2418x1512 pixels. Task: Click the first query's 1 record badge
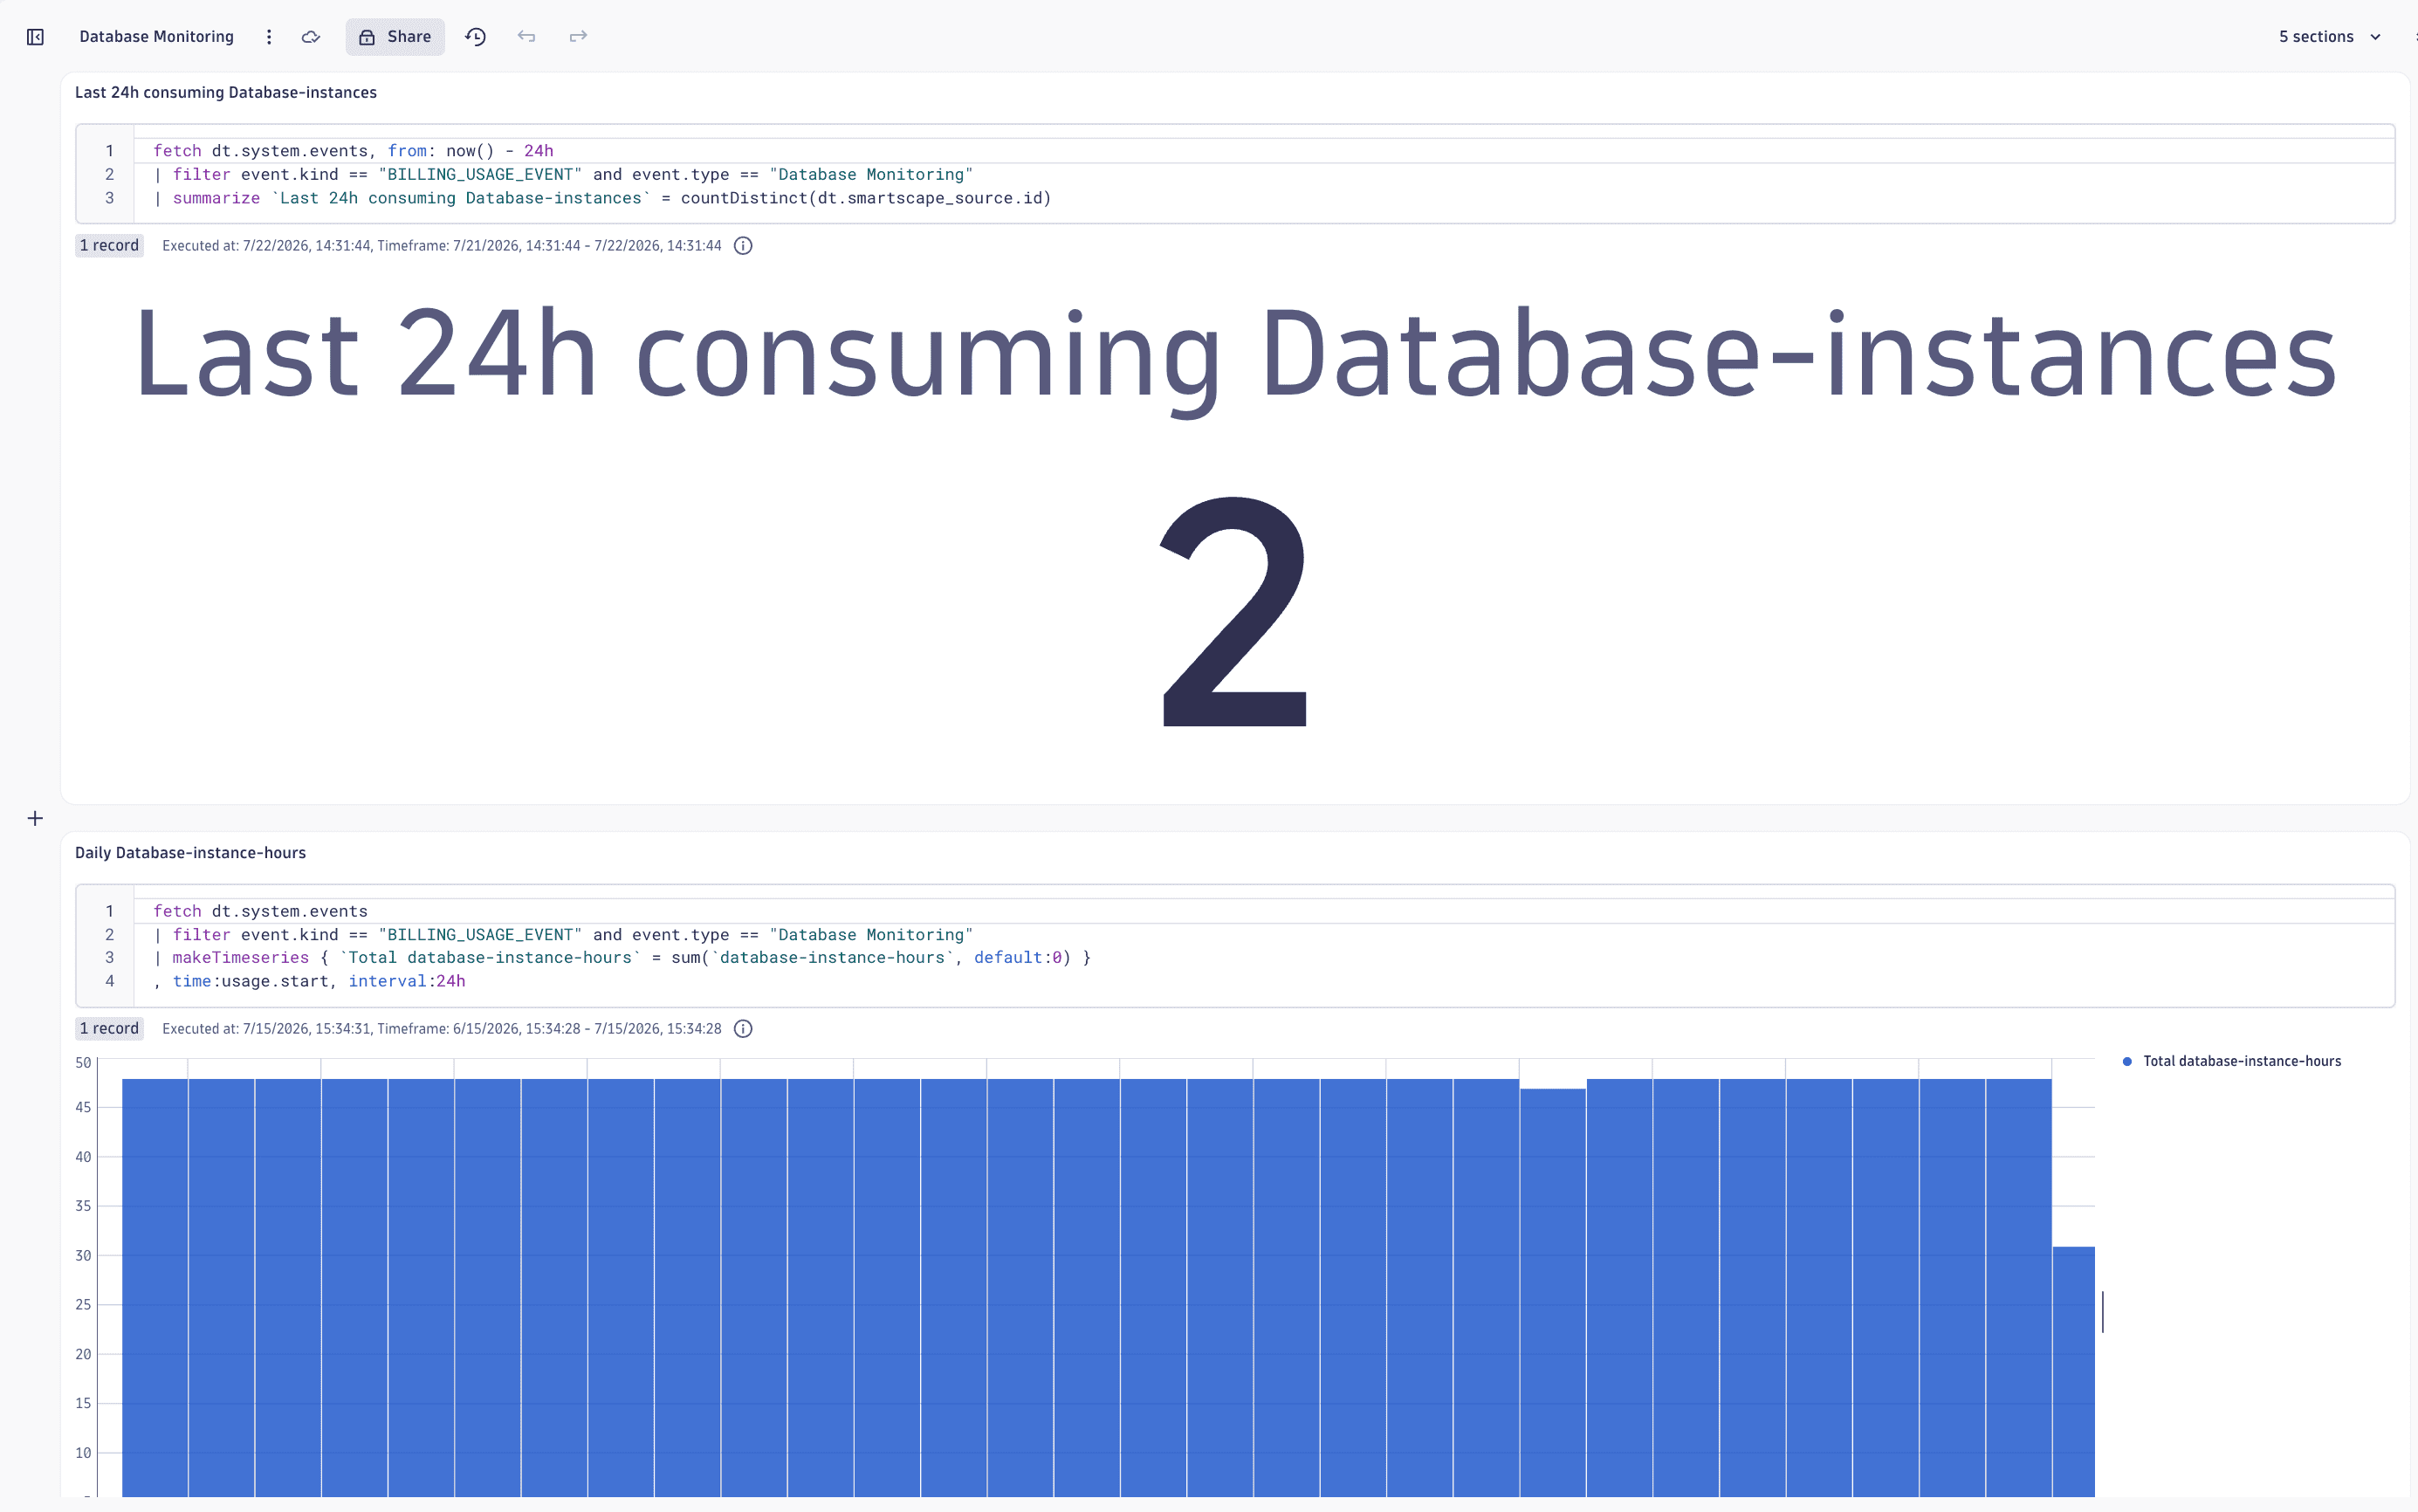click(109, 246)
